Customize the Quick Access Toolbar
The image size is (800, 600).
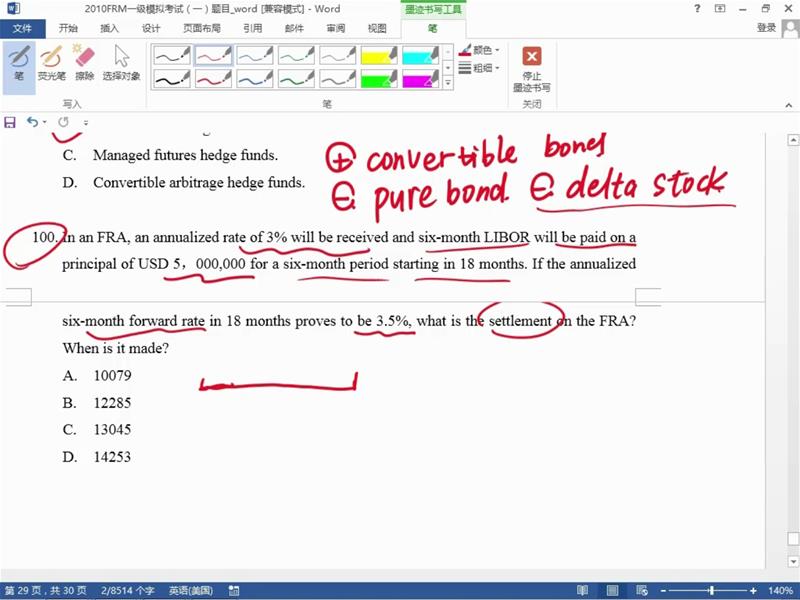[x=86, y=122]
